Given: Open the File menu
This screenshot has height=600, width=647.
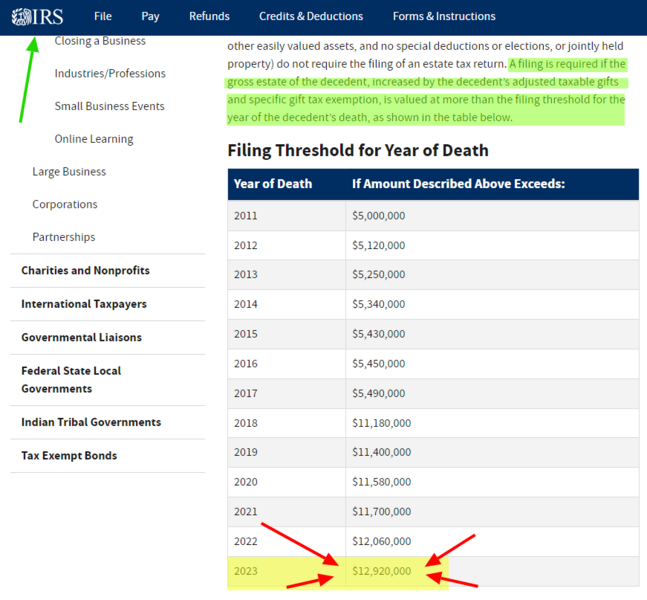Looking at the screenshot, I should 103,16.
